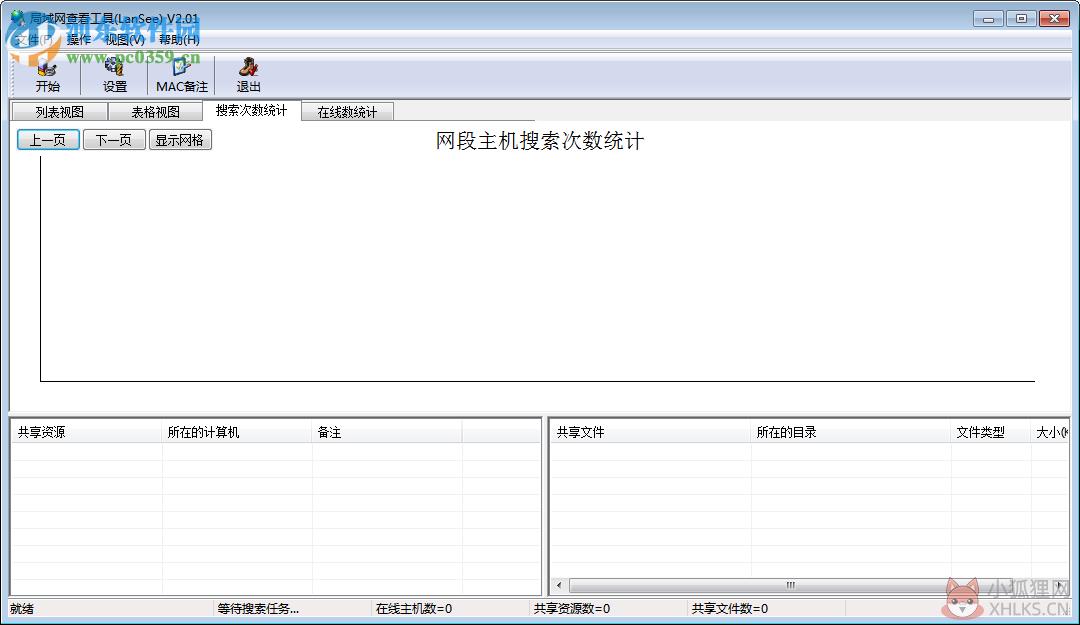Click the 文件类型 column header
1080x625 pixels.
990,432
